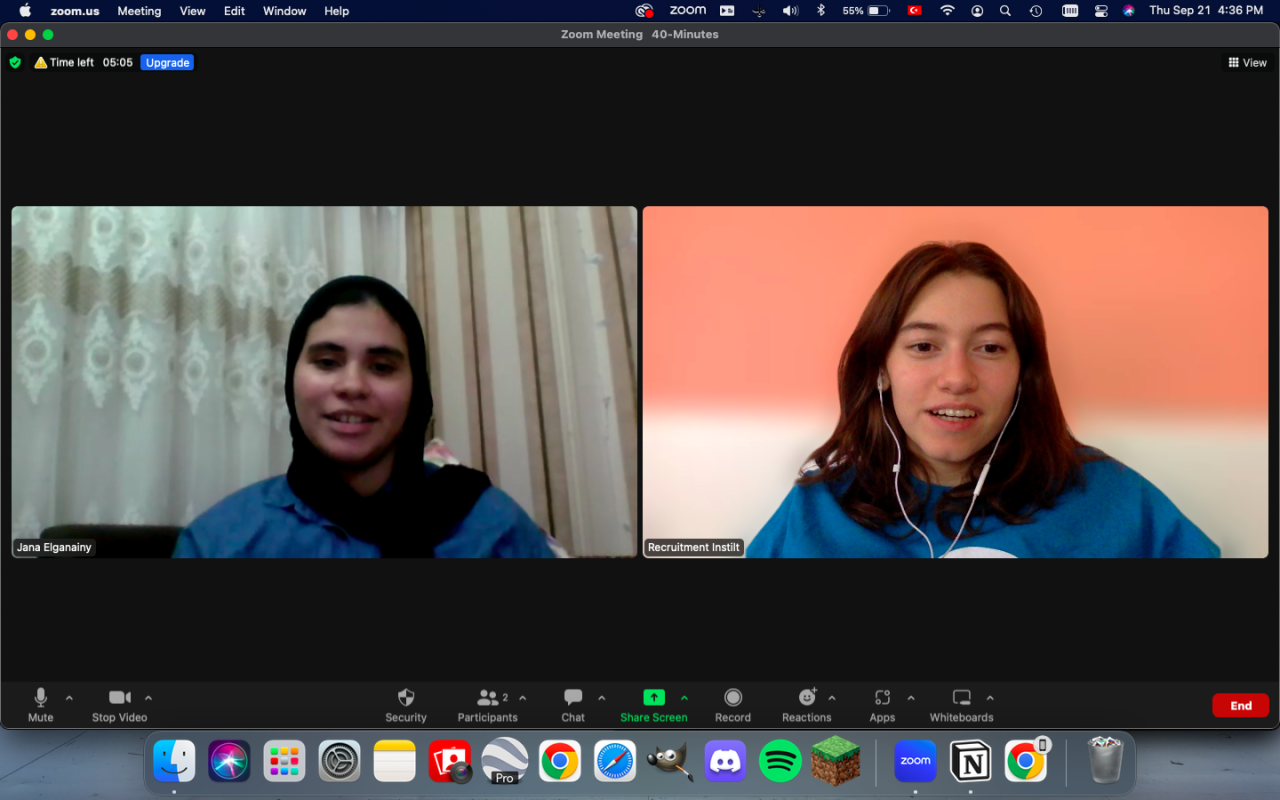This screenshot has height=800, width=1280.
Task: Expand share options arrow beside Share Screen
Action: click(x=684, y=698)
